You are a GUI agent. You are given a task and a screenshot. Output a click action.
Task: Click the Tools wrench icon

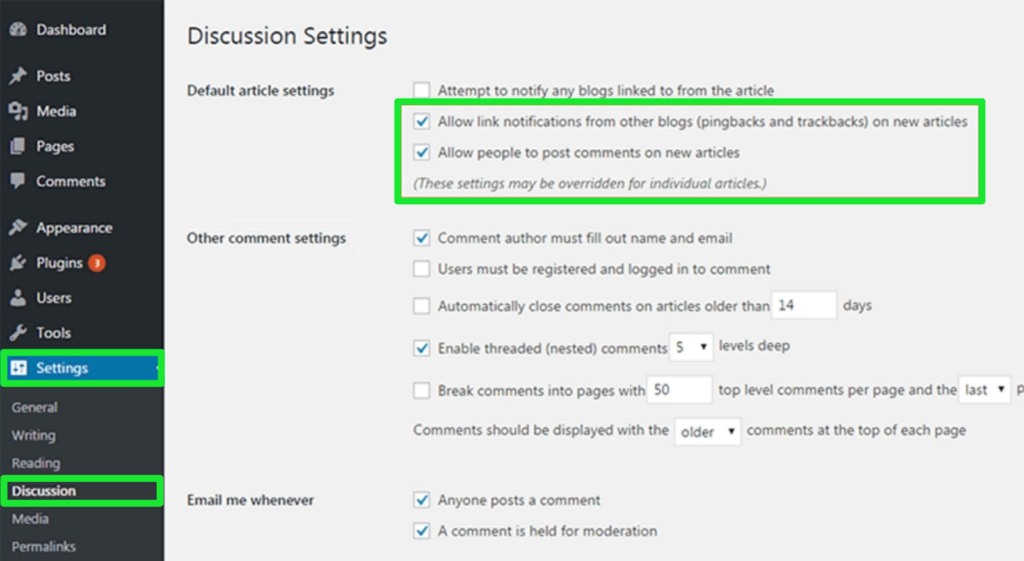[x=17, y=333]
